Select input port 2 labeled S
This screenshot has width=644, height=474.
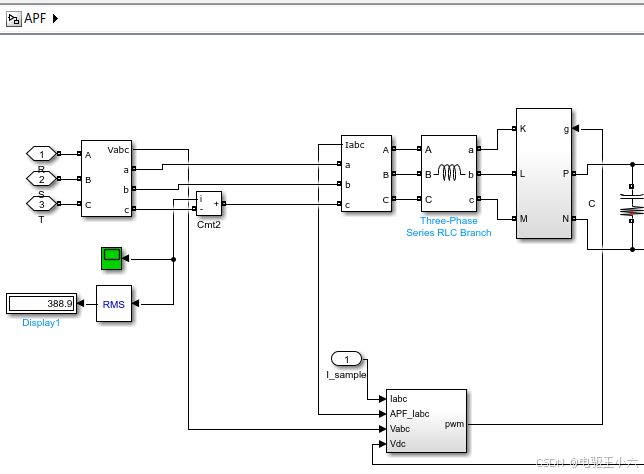41,179
